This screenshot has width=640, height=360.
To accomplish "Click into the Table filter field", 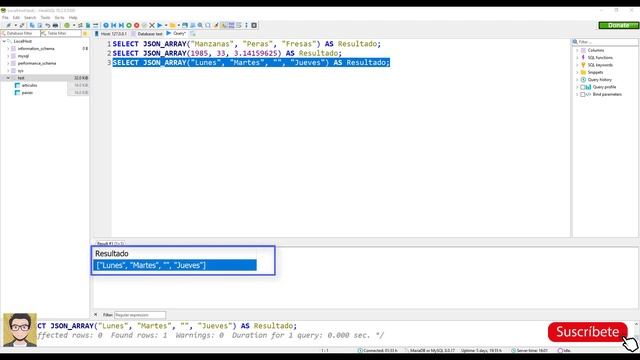I will 61,33.
